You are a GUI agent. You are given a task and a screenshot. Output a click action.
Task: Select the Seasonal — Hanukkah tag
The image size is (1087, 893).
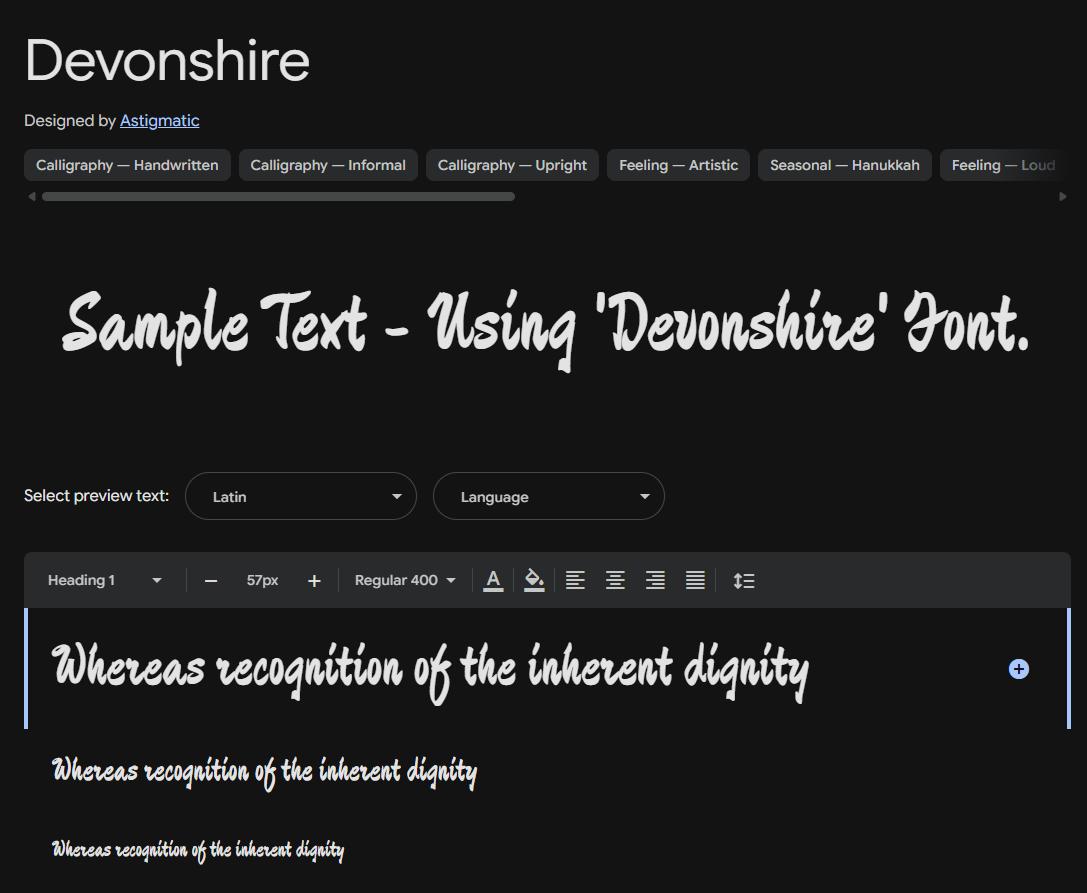(844, 165)
